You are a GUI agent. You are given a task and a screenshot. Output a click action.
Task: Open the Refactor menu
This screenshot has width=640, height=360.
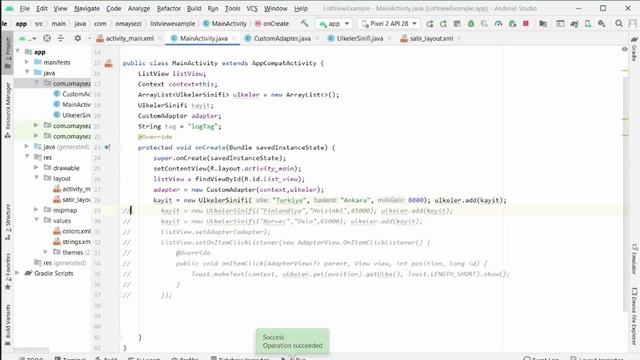(x=169, y=8)
